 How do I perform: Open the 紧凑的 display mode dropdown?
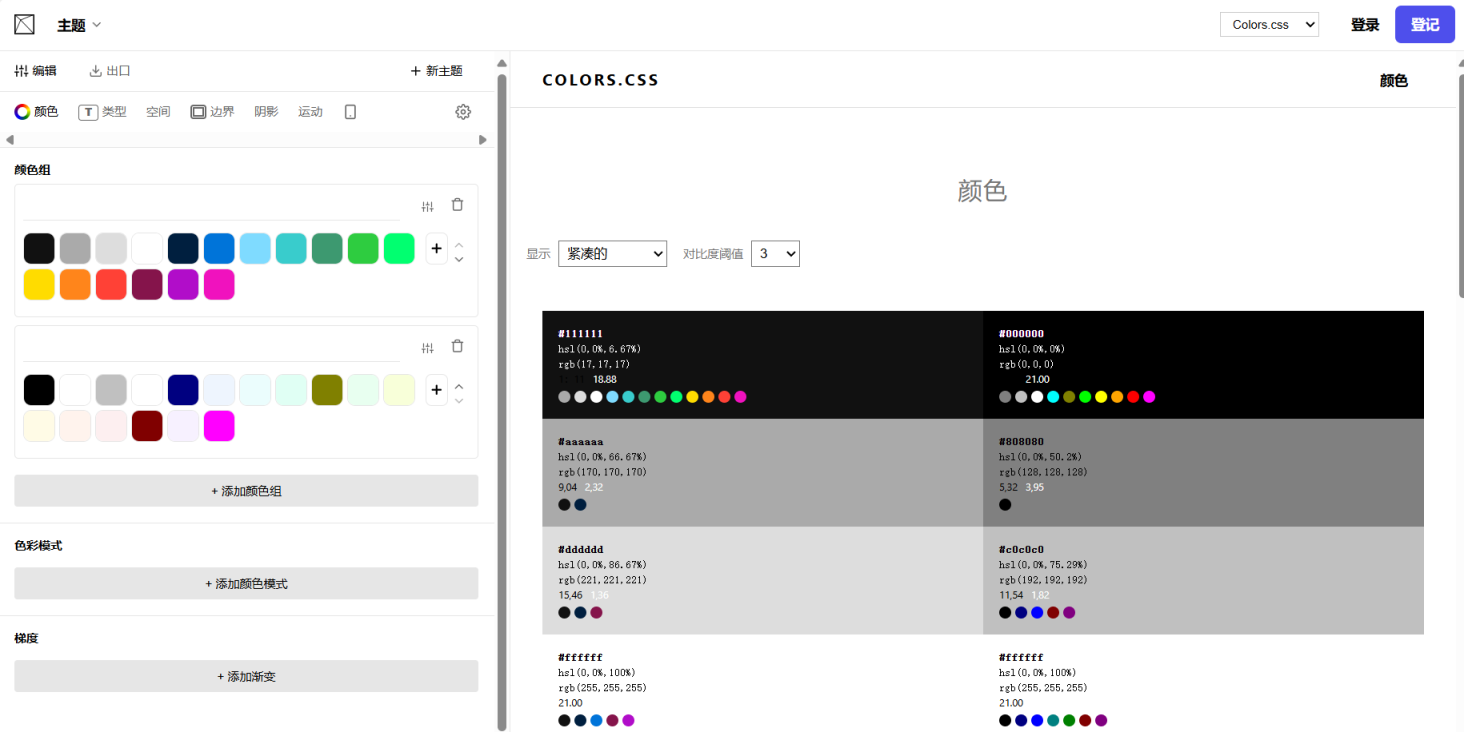(x=612, y=253)
